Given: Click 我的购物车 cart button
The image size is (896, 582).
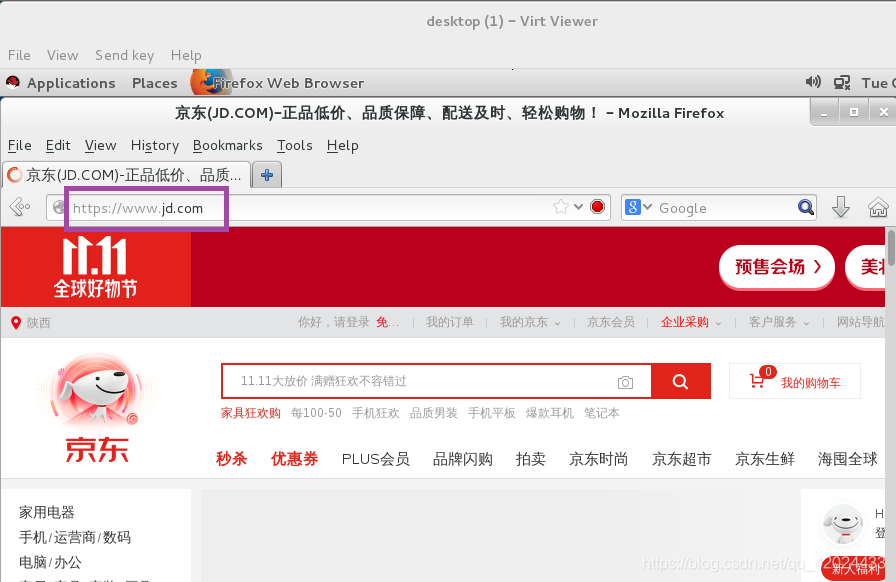Looking at the screenshot, I should point(795,381).
